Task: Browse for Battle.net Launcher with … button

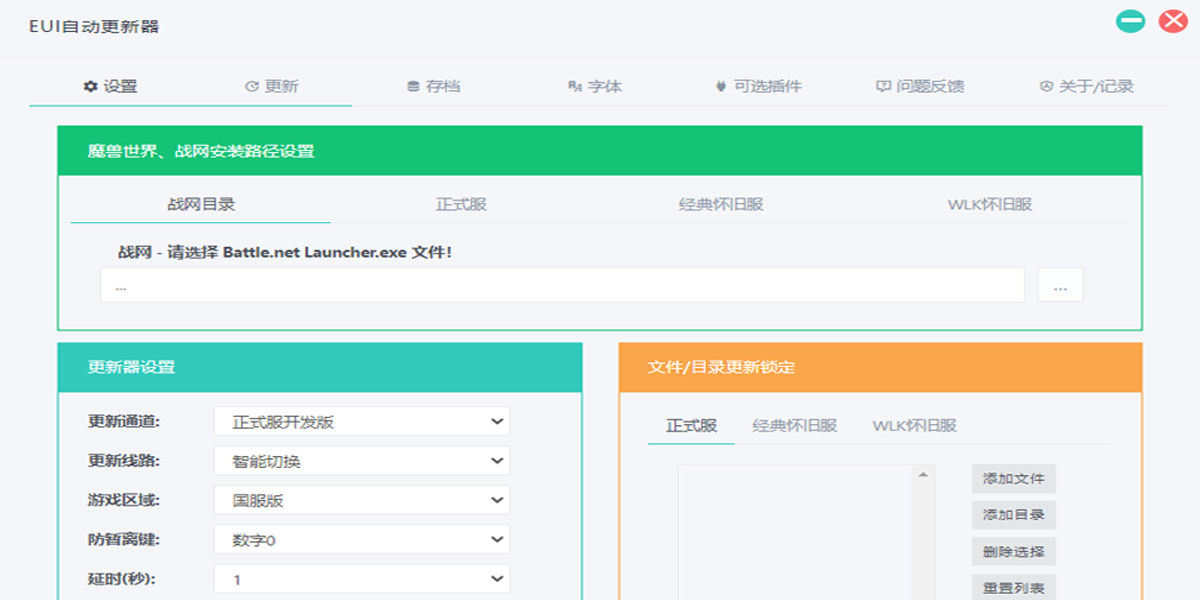Action: tap(1060, 285)
